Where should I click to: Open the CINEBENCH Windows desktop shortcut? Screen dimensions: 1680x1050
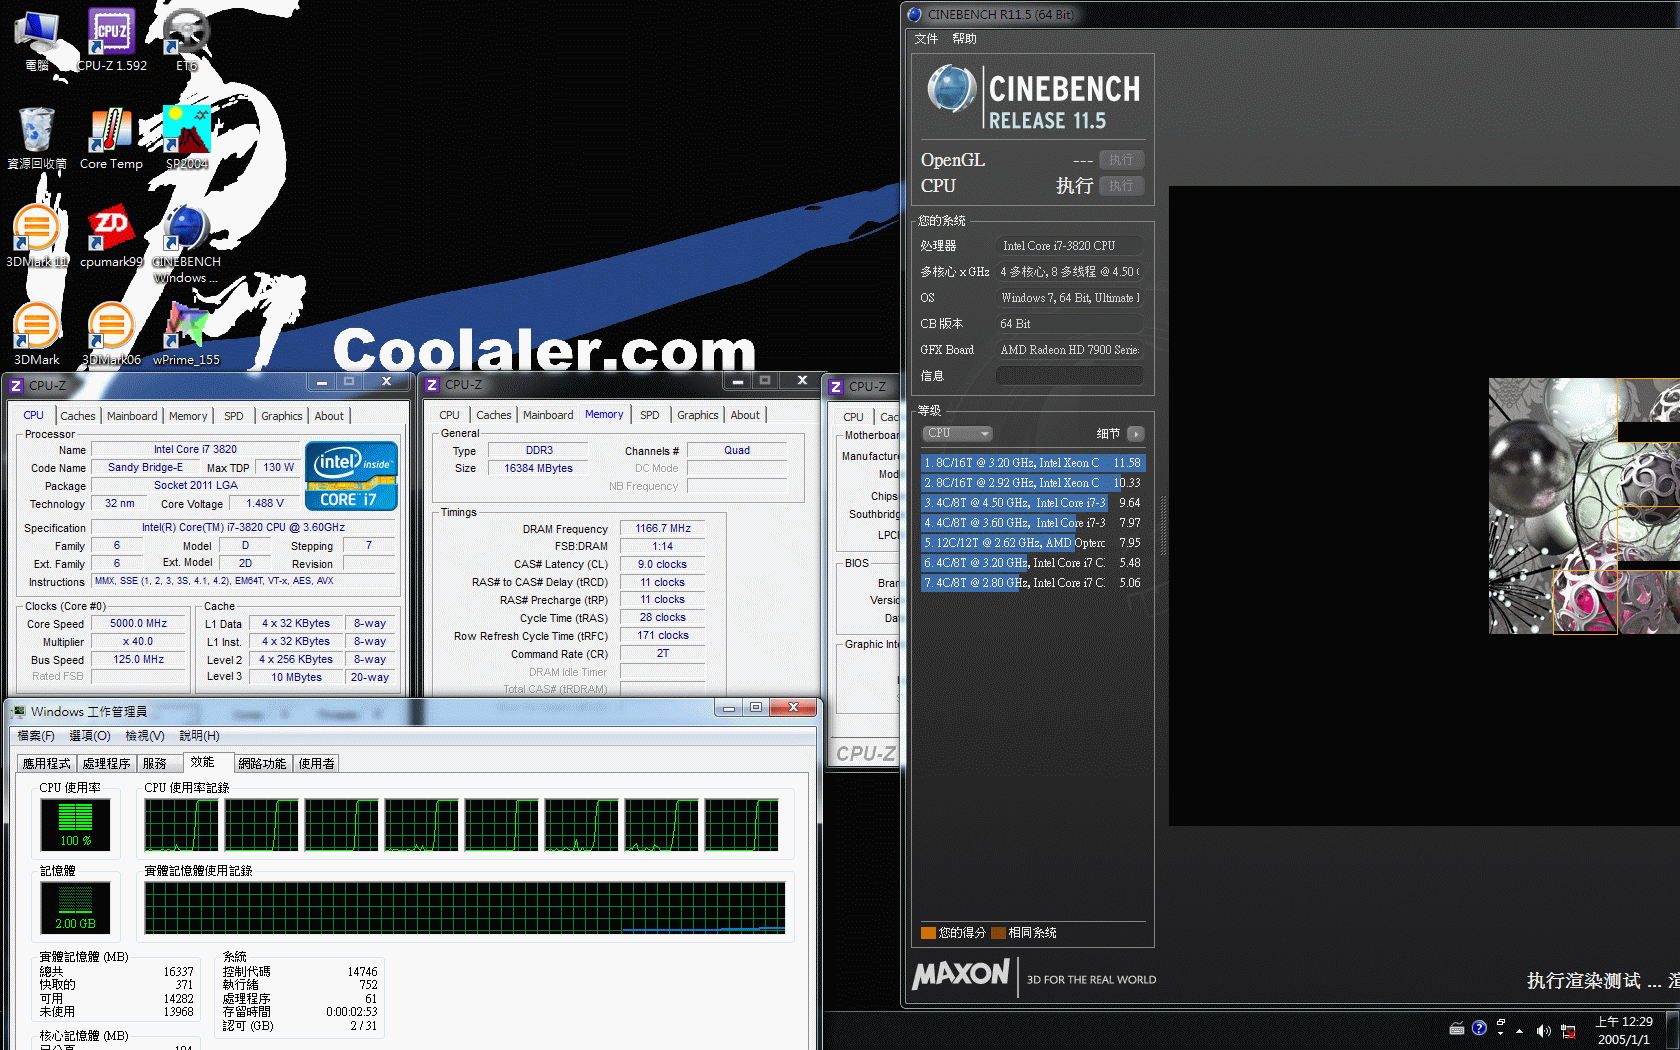point(186,244)
